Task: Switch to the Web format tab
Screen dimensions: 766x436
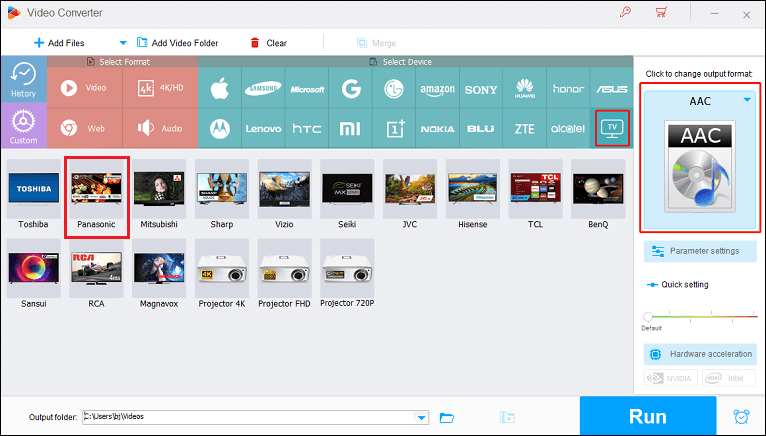Action: click(x=85, y=129)
